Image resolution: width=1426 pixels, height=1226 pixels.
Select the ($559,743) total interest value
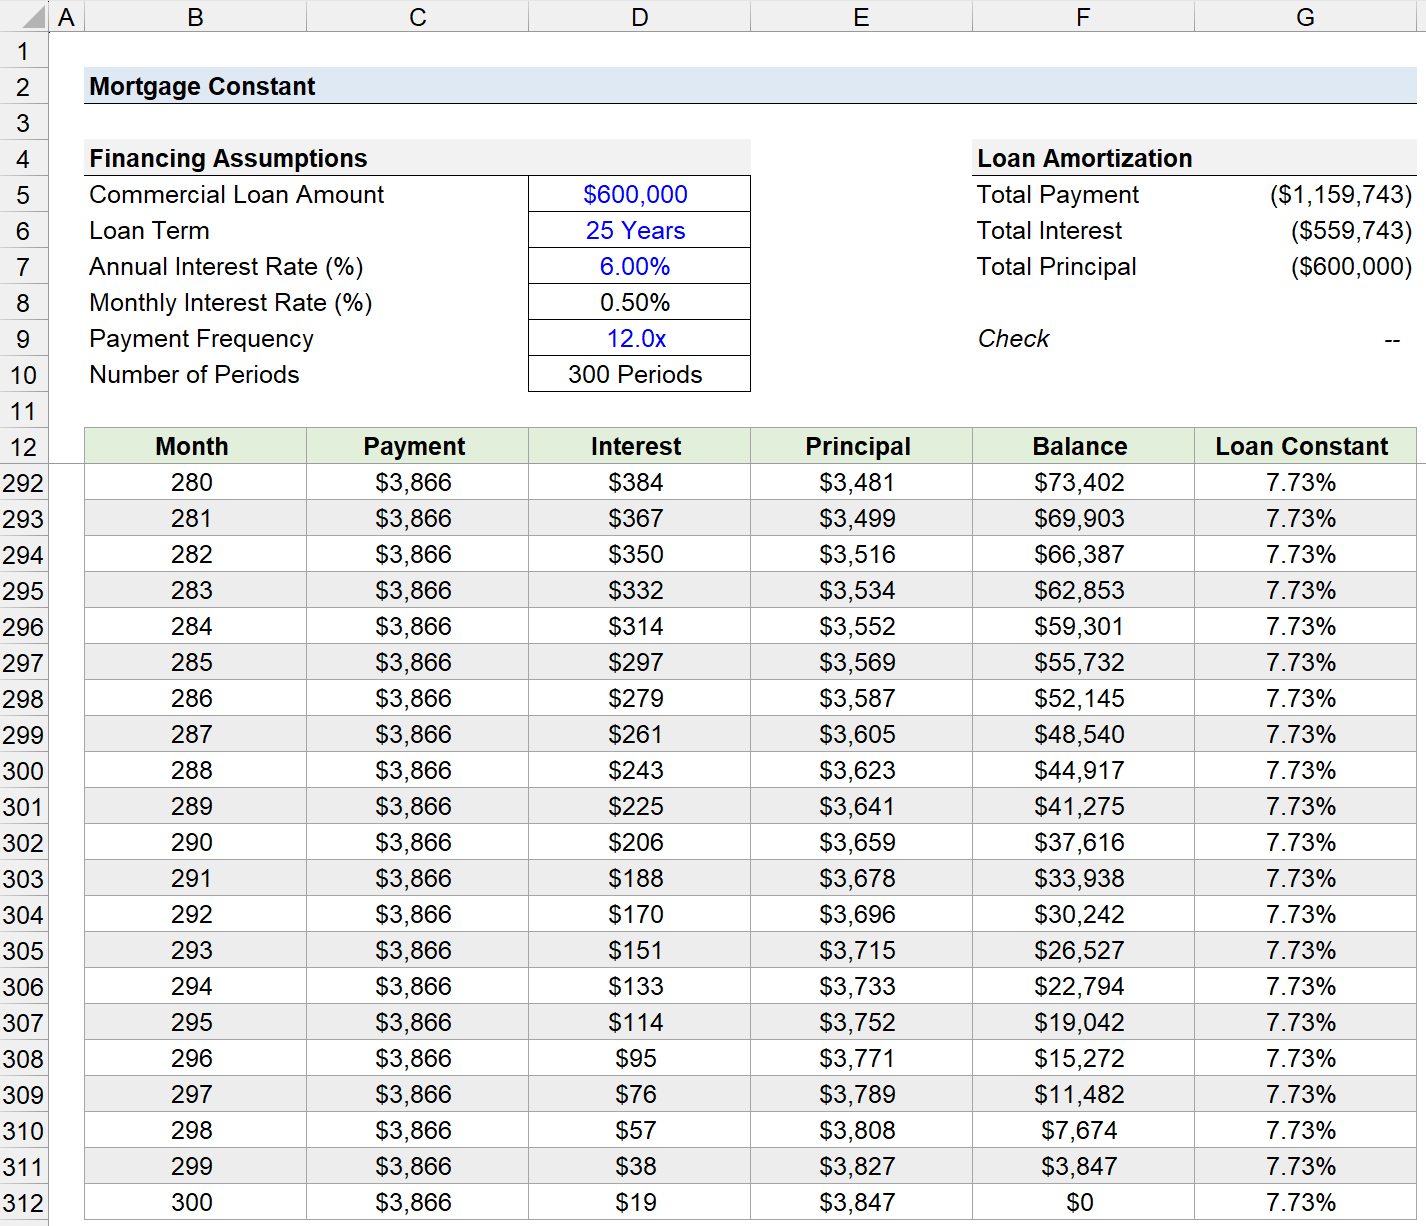point(1306,231)
